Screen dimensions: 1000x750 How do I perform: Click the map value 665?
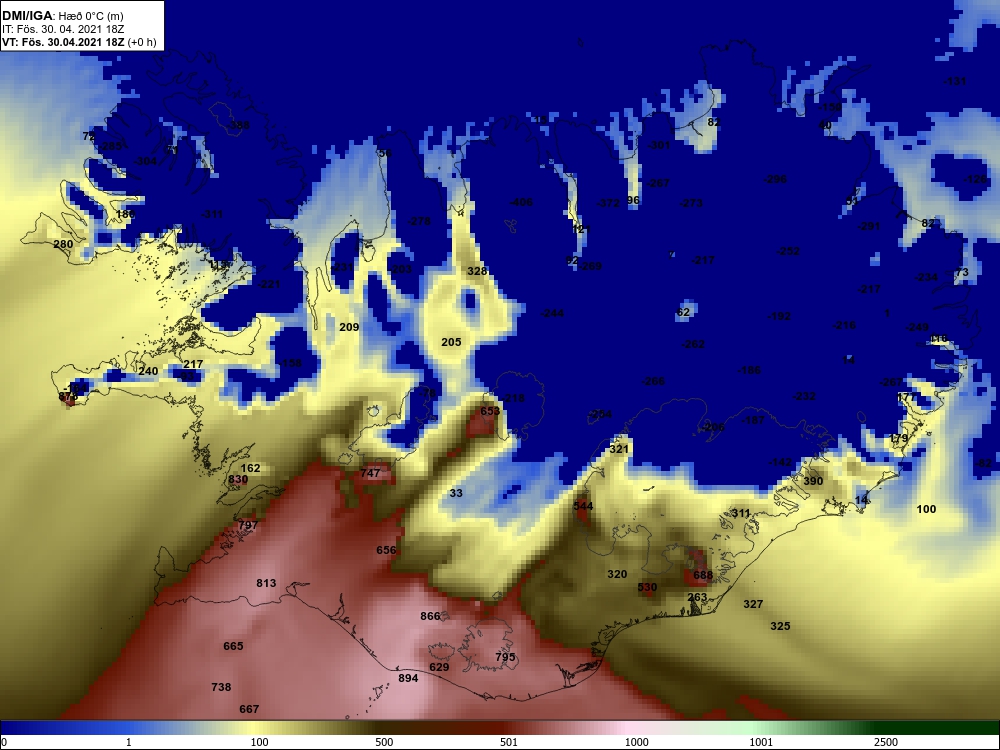pyautogui.click(x=233, y=646)
